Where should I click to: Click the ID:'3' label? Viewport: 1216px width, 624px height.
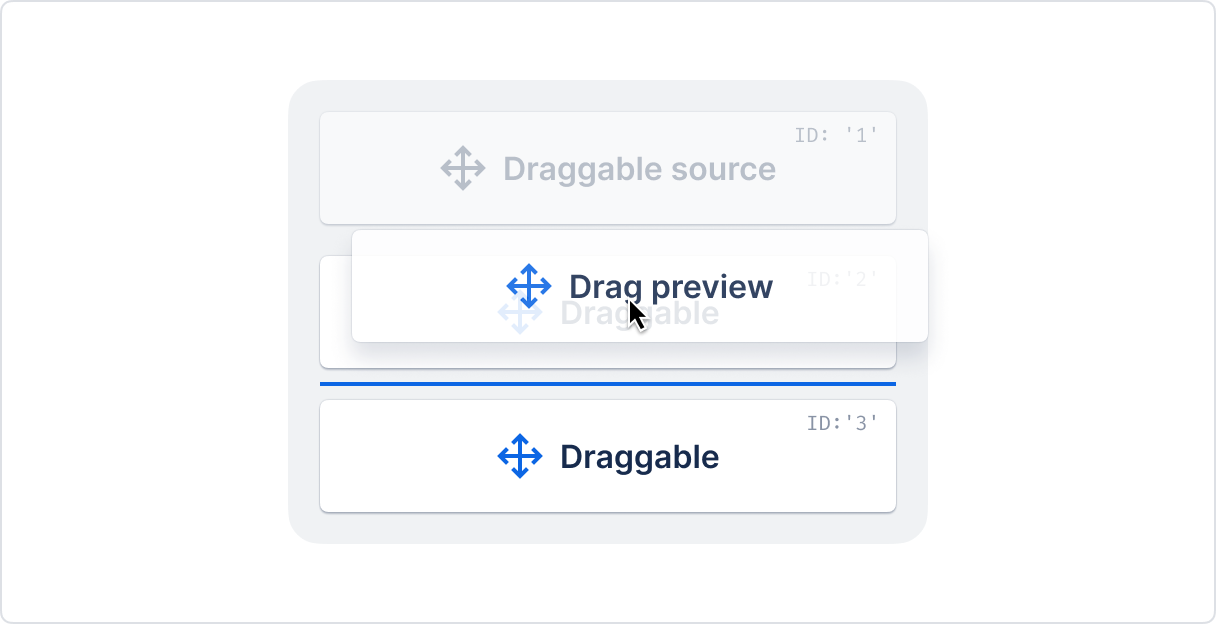click(x=842, y=423)
